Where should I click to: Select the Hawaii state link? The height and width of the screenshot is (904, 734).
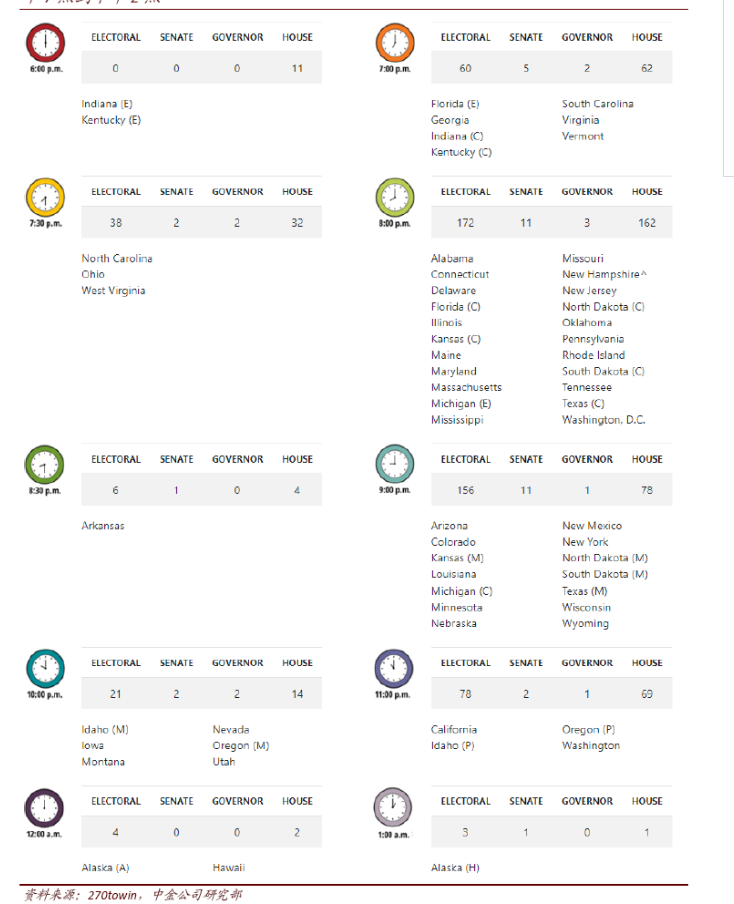click(x=228, y=867)
